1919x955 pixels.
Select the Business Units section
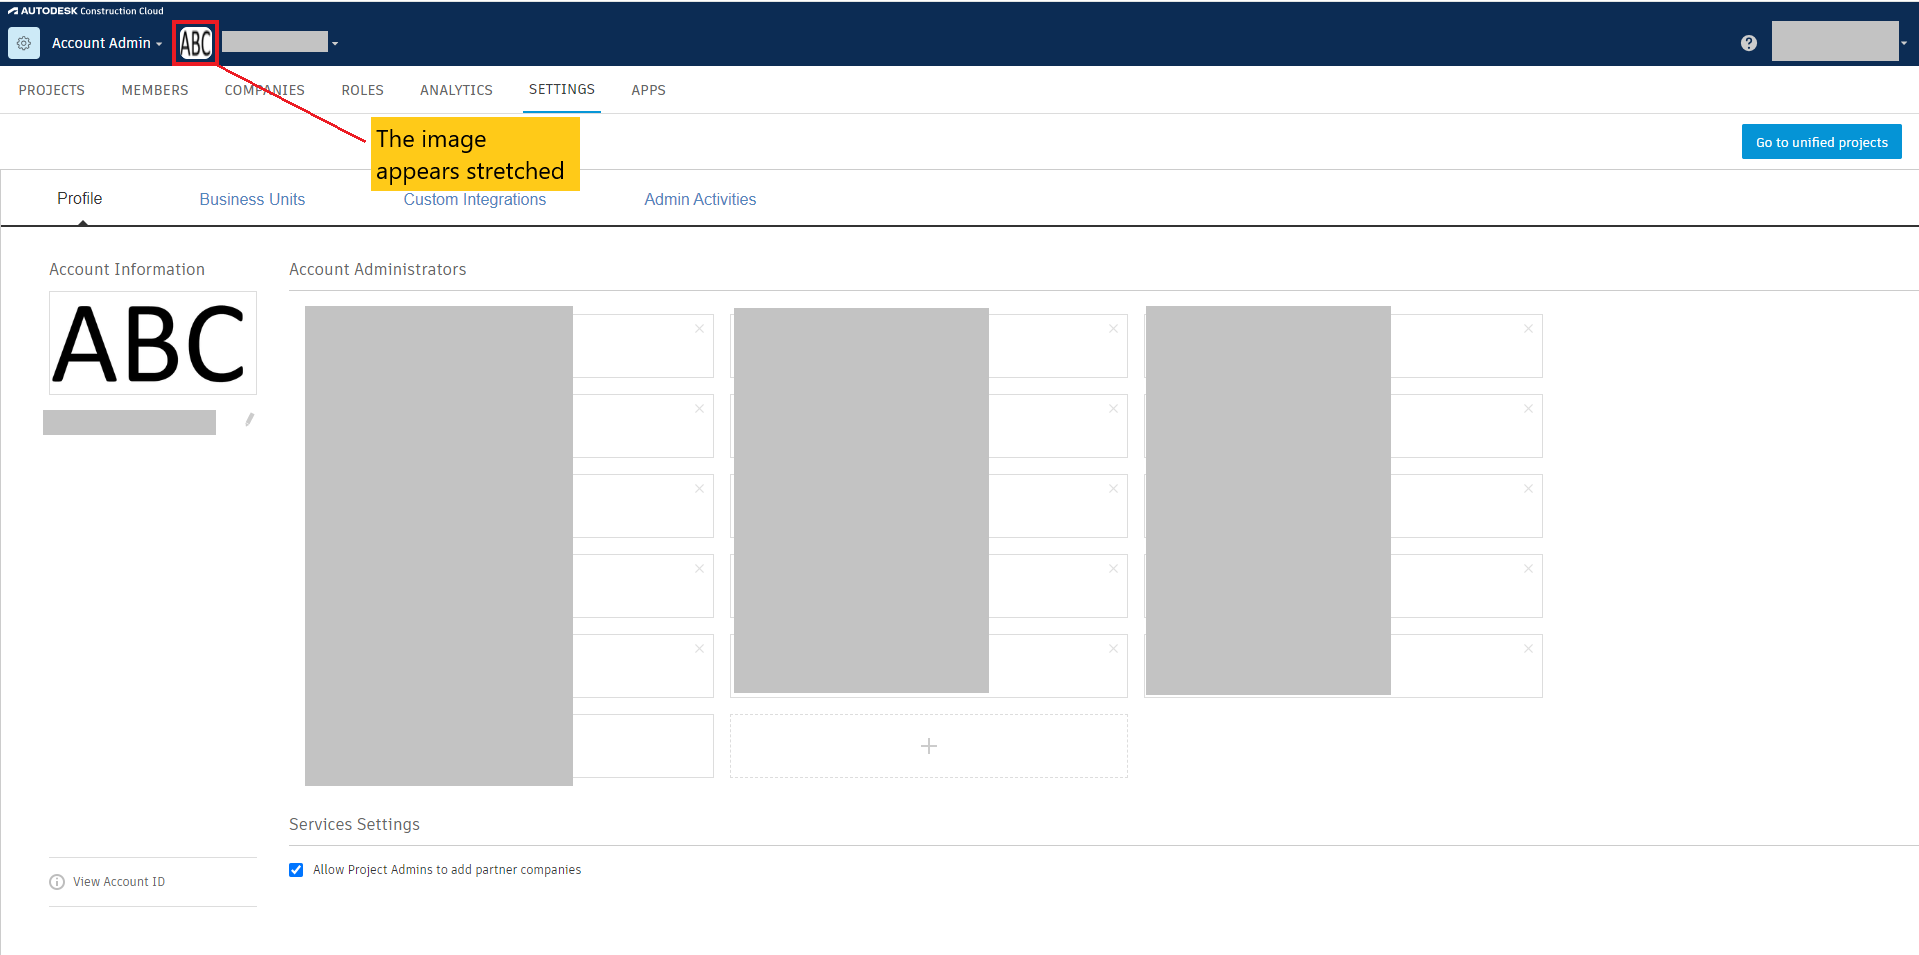(x=252, y=199)
